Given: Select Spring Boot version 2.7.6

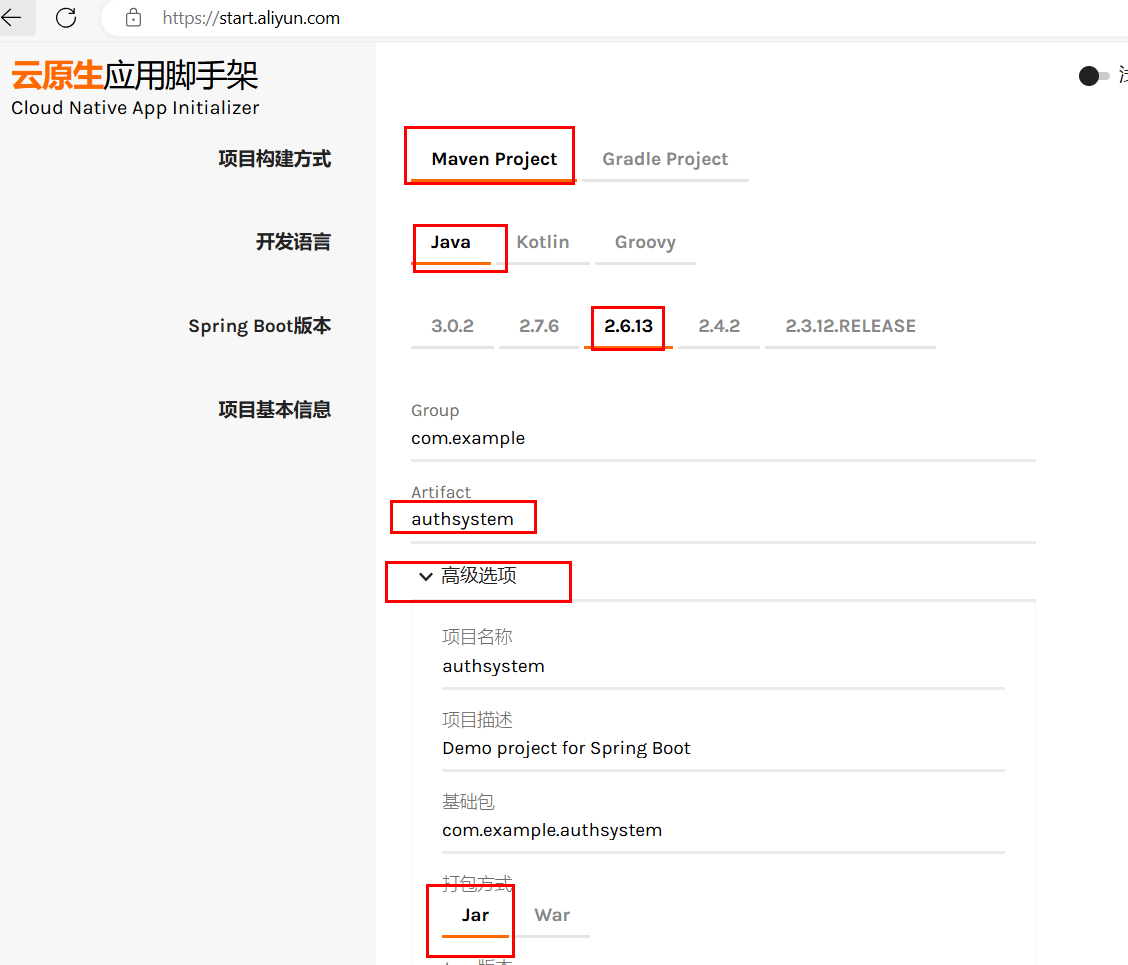Looking at the screenshot, I should 539,326.
